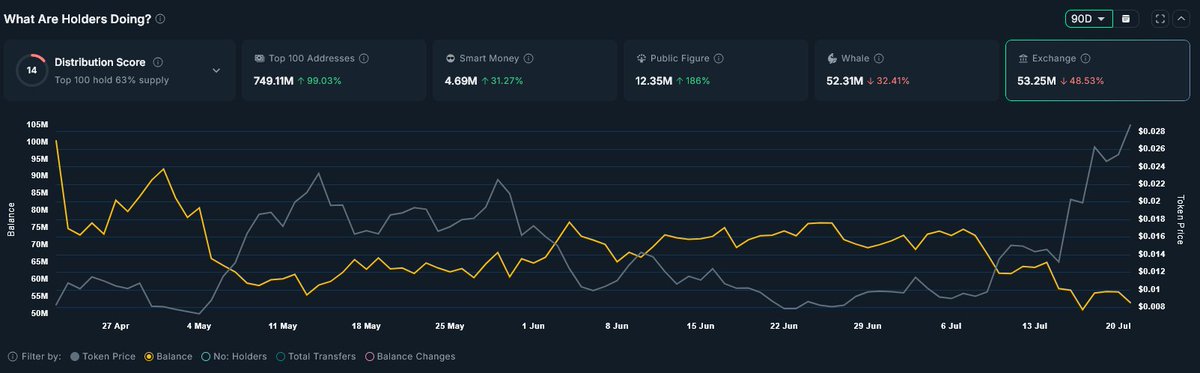Click the Distribution Score gauge showing 14

coord(31,70)
